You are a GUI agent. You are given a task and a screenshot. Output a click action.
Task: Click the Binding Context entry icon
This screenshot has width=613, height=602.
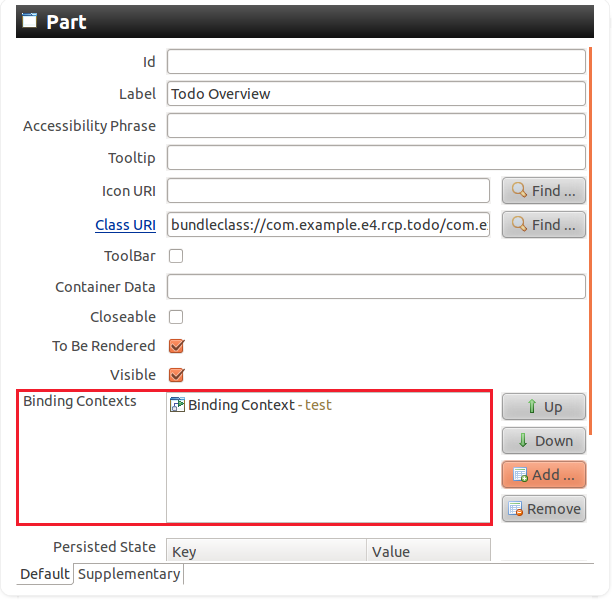click(x=177, y=405)
